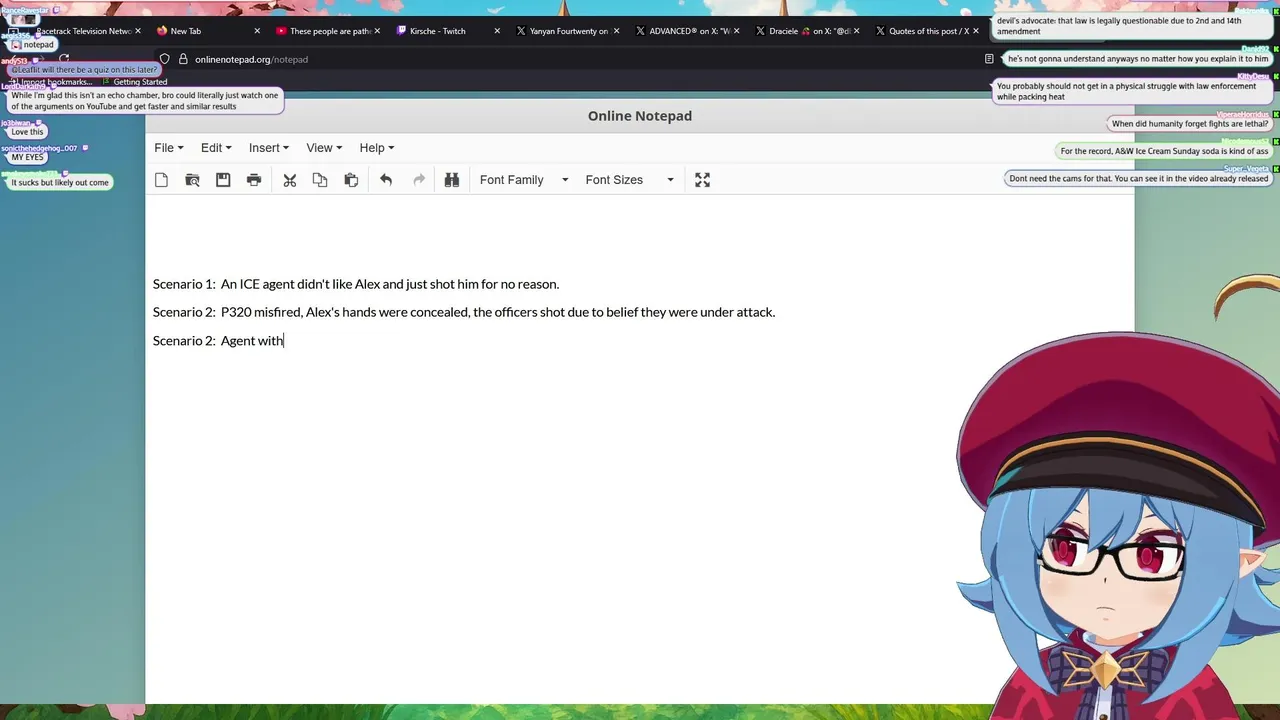Switch to ADVANCED on X tab
Image resolution: width=1280 pixels, height=720 pixels.
(689, 31)
